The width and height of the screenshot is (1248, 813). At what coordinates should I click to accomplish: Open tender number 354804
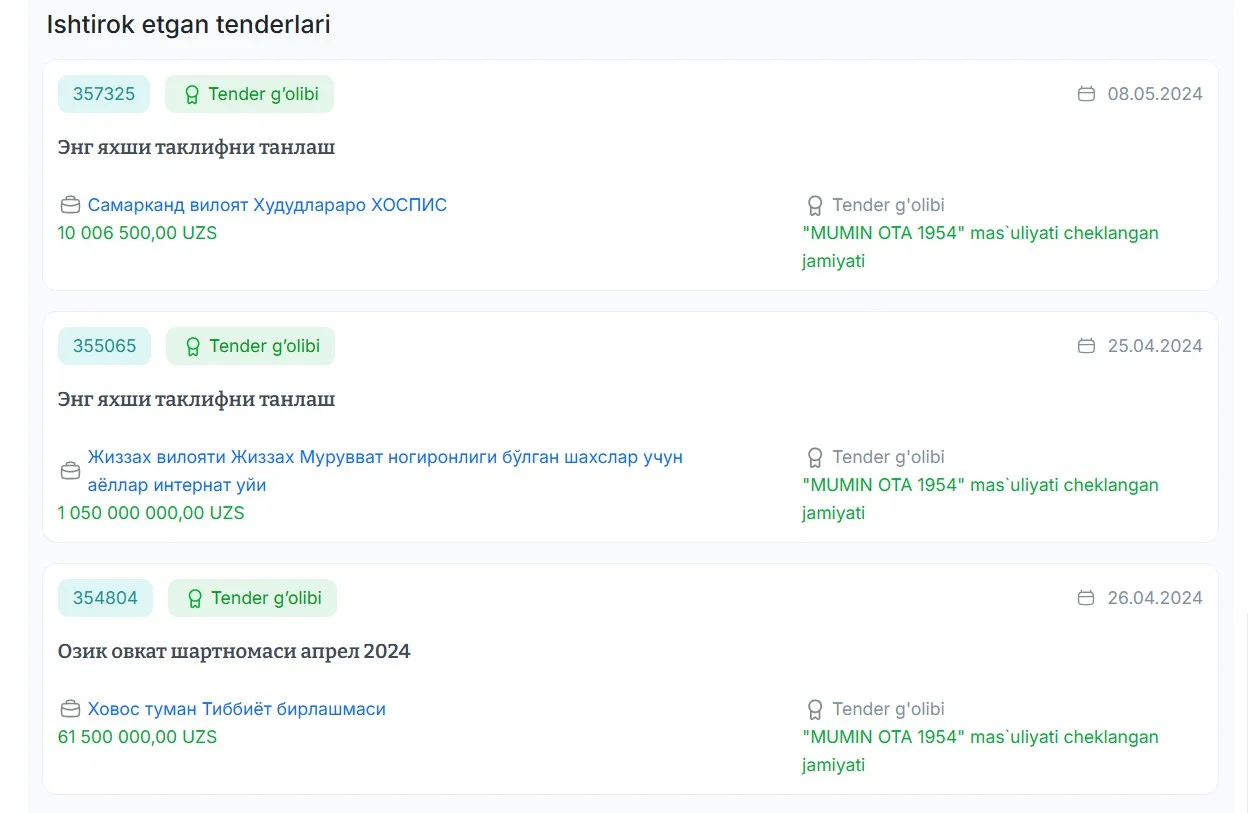(x=105, y=598)
